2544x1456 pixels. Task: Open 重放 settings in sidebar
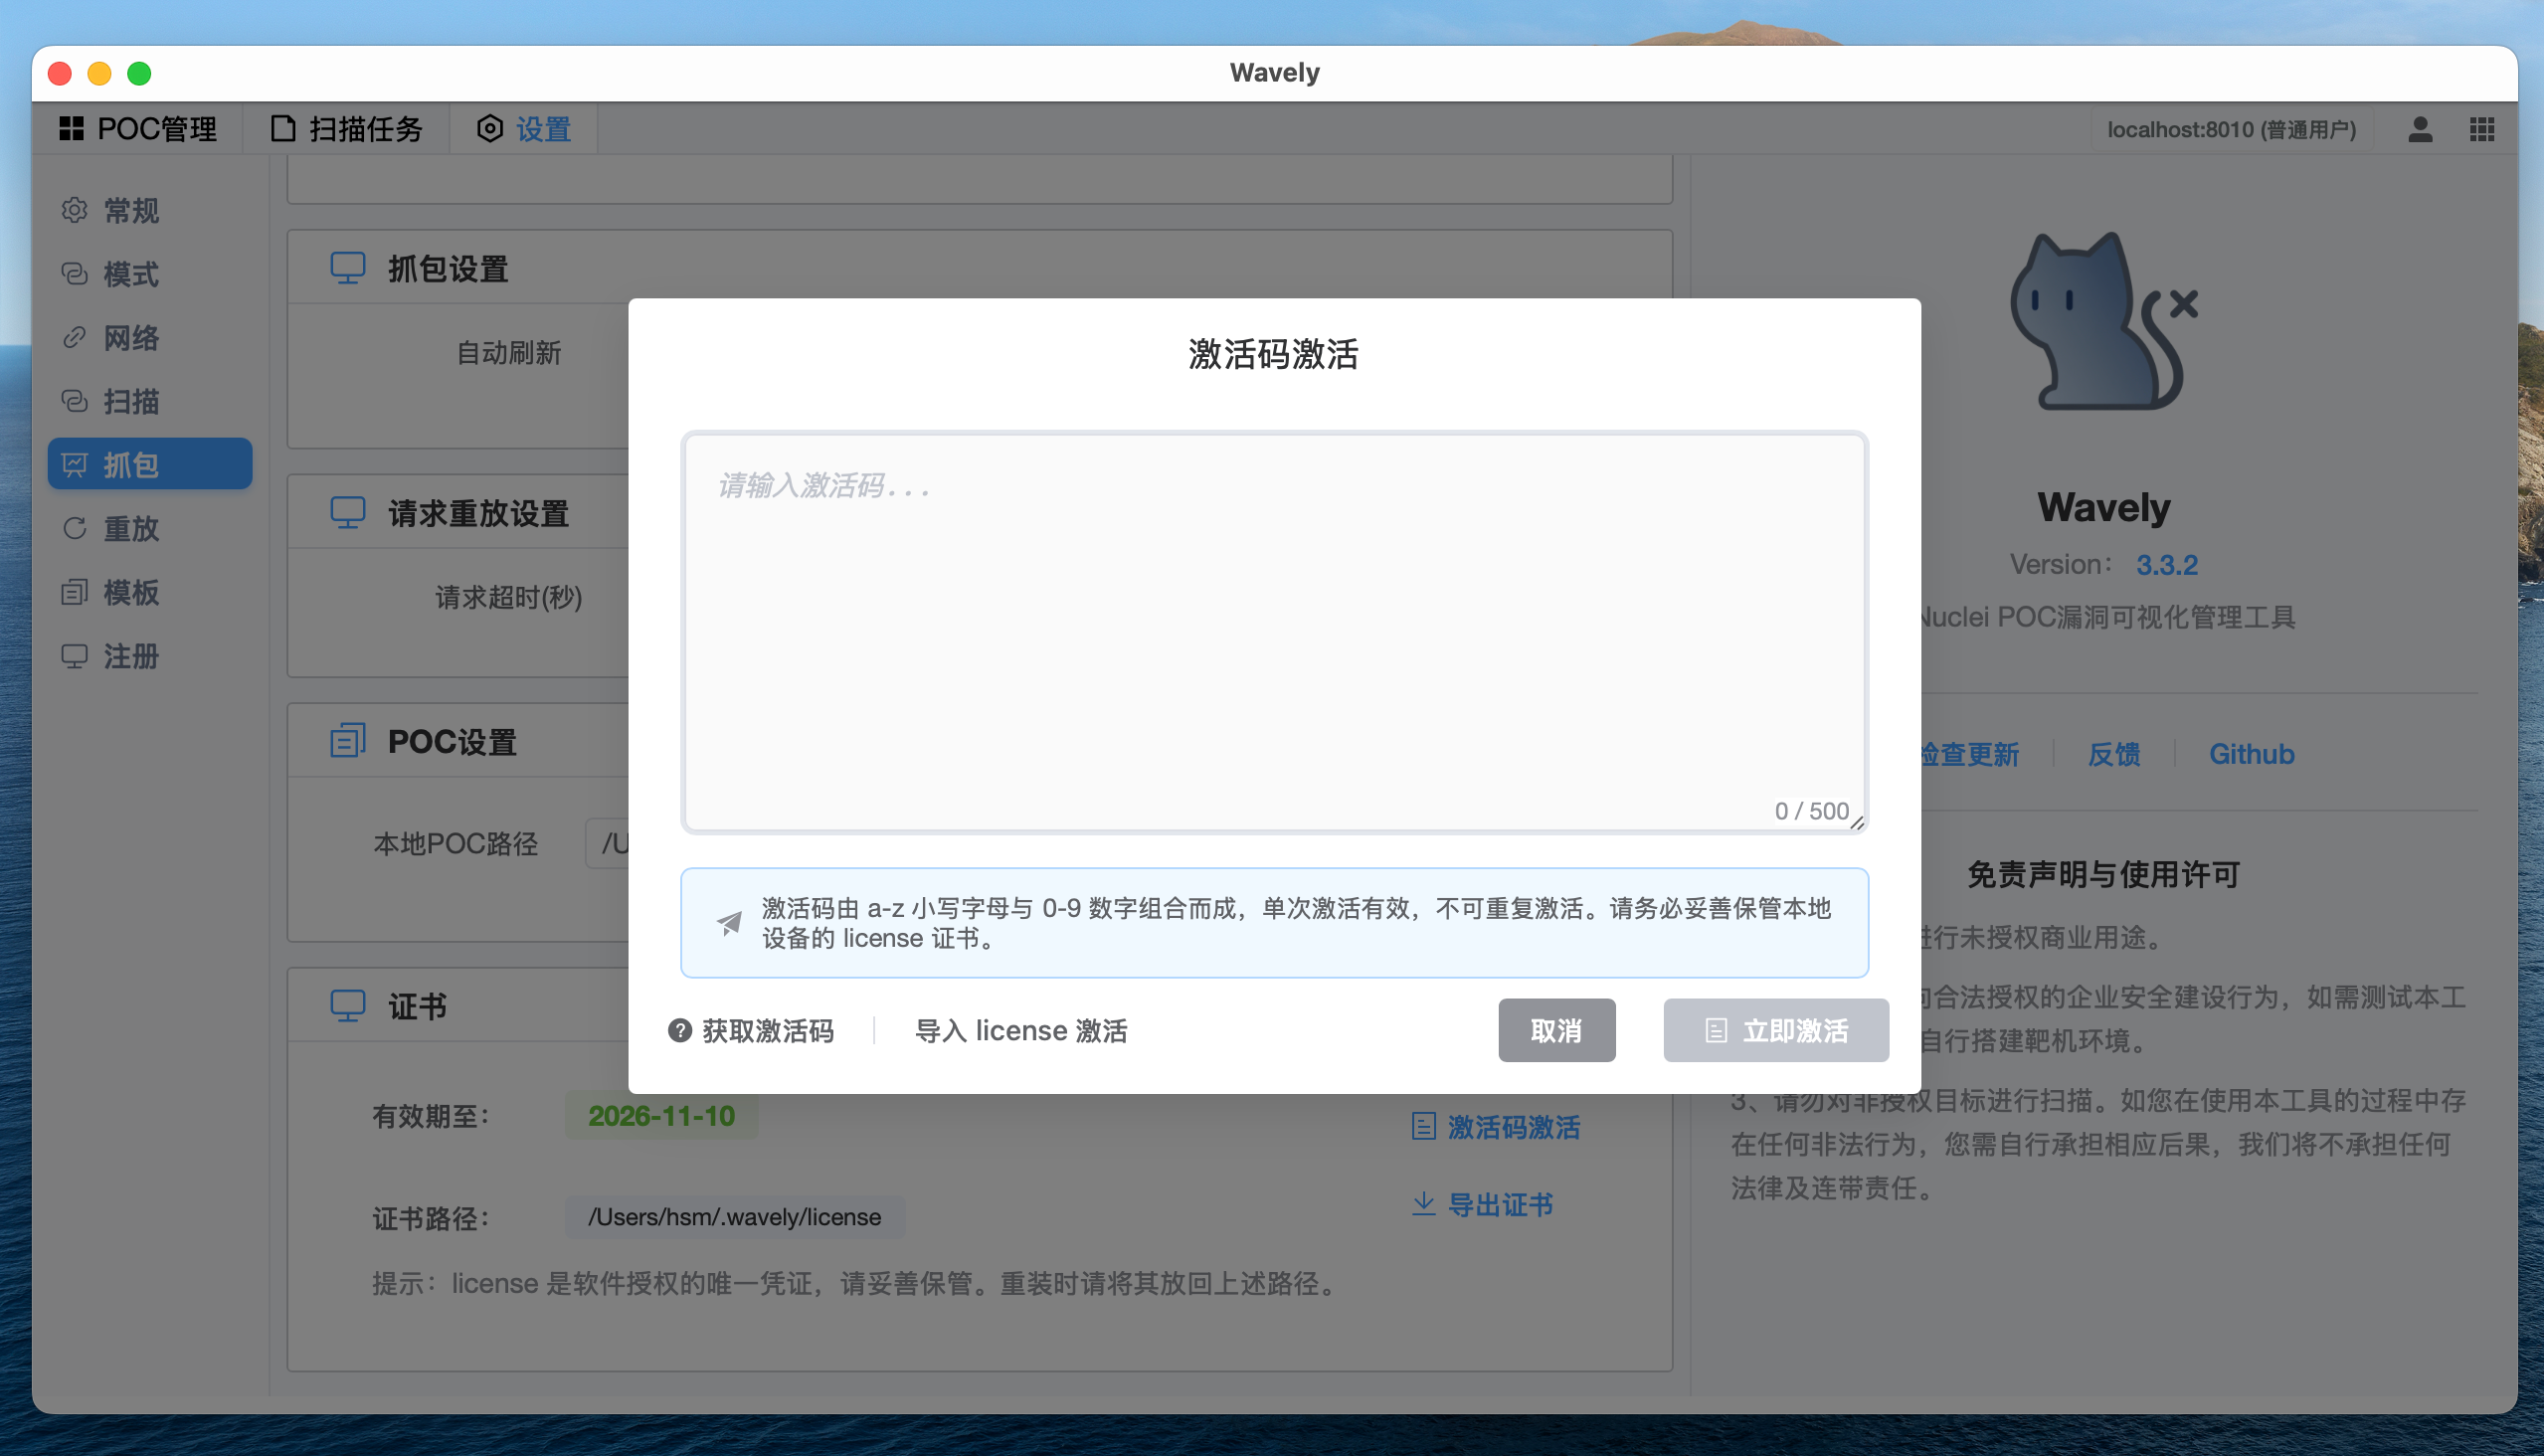coord(150,528)
